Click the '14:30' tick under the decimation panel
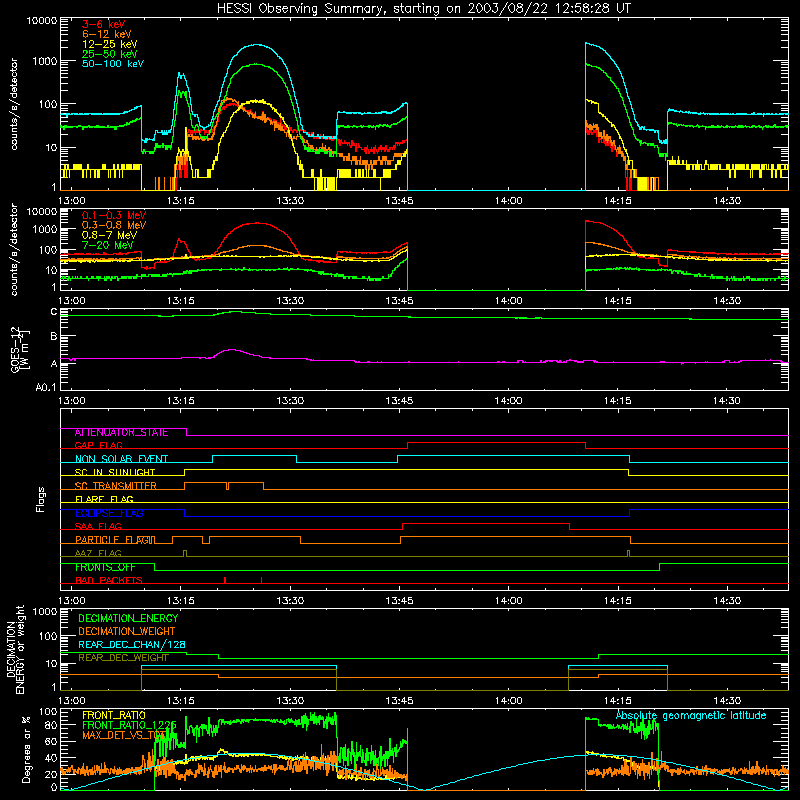This screenshot has width=800, height=800. pyautogui.click(x=727, y=701)
